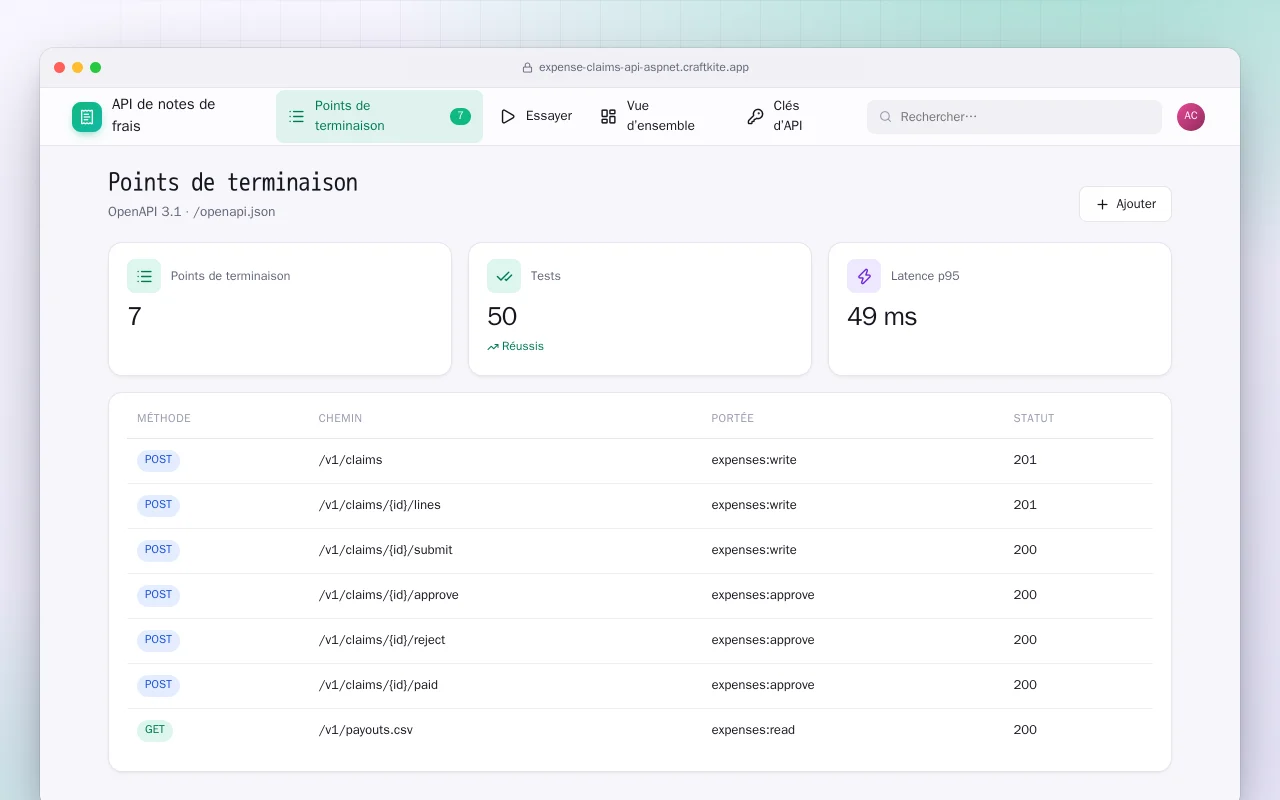Click the 49 ms latency value
The height and width of the screenshot is (800, 1280).
tap(882, 317)
